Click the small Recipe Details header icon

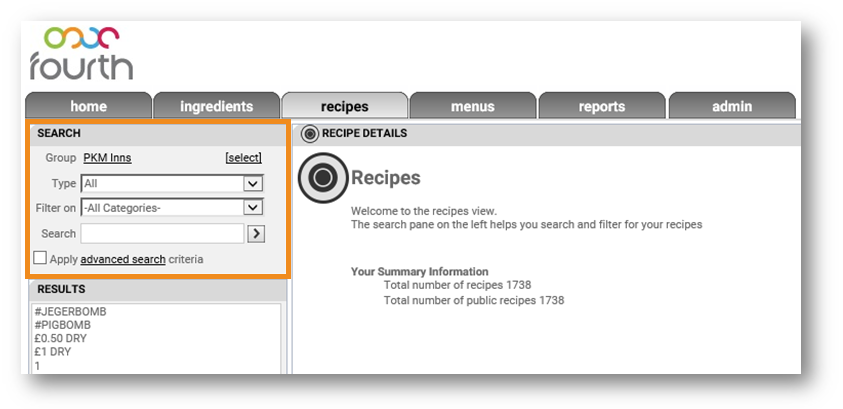[309, 133]
